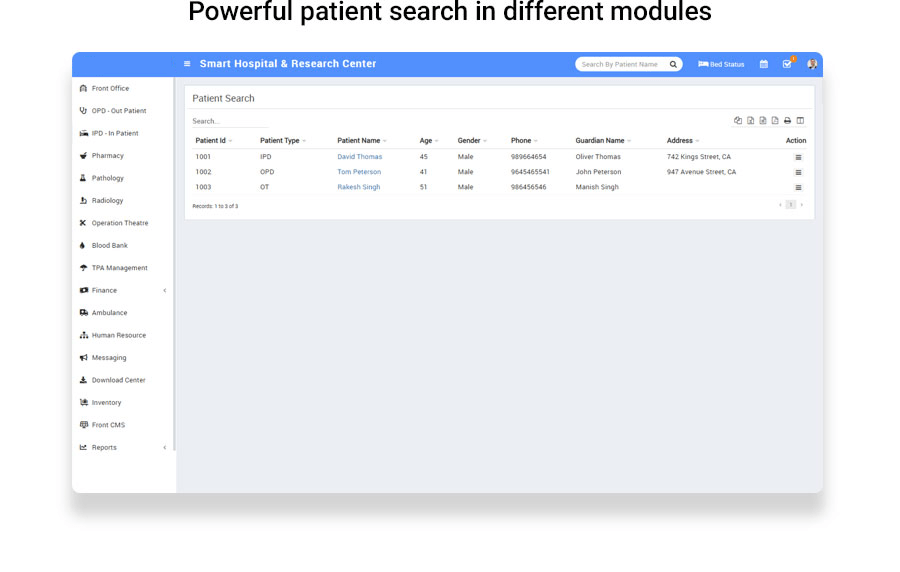Toggle column visibility icon in table toolbar
900x572 pixels.
[800, 121]
